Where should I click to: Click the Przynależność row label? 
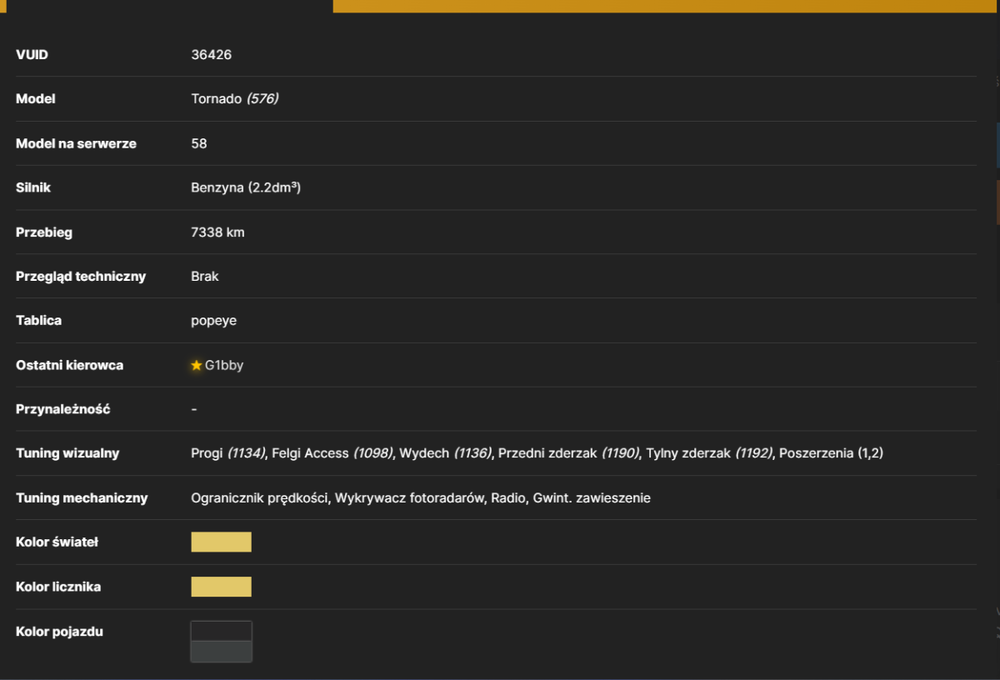(x=63, y=410)
